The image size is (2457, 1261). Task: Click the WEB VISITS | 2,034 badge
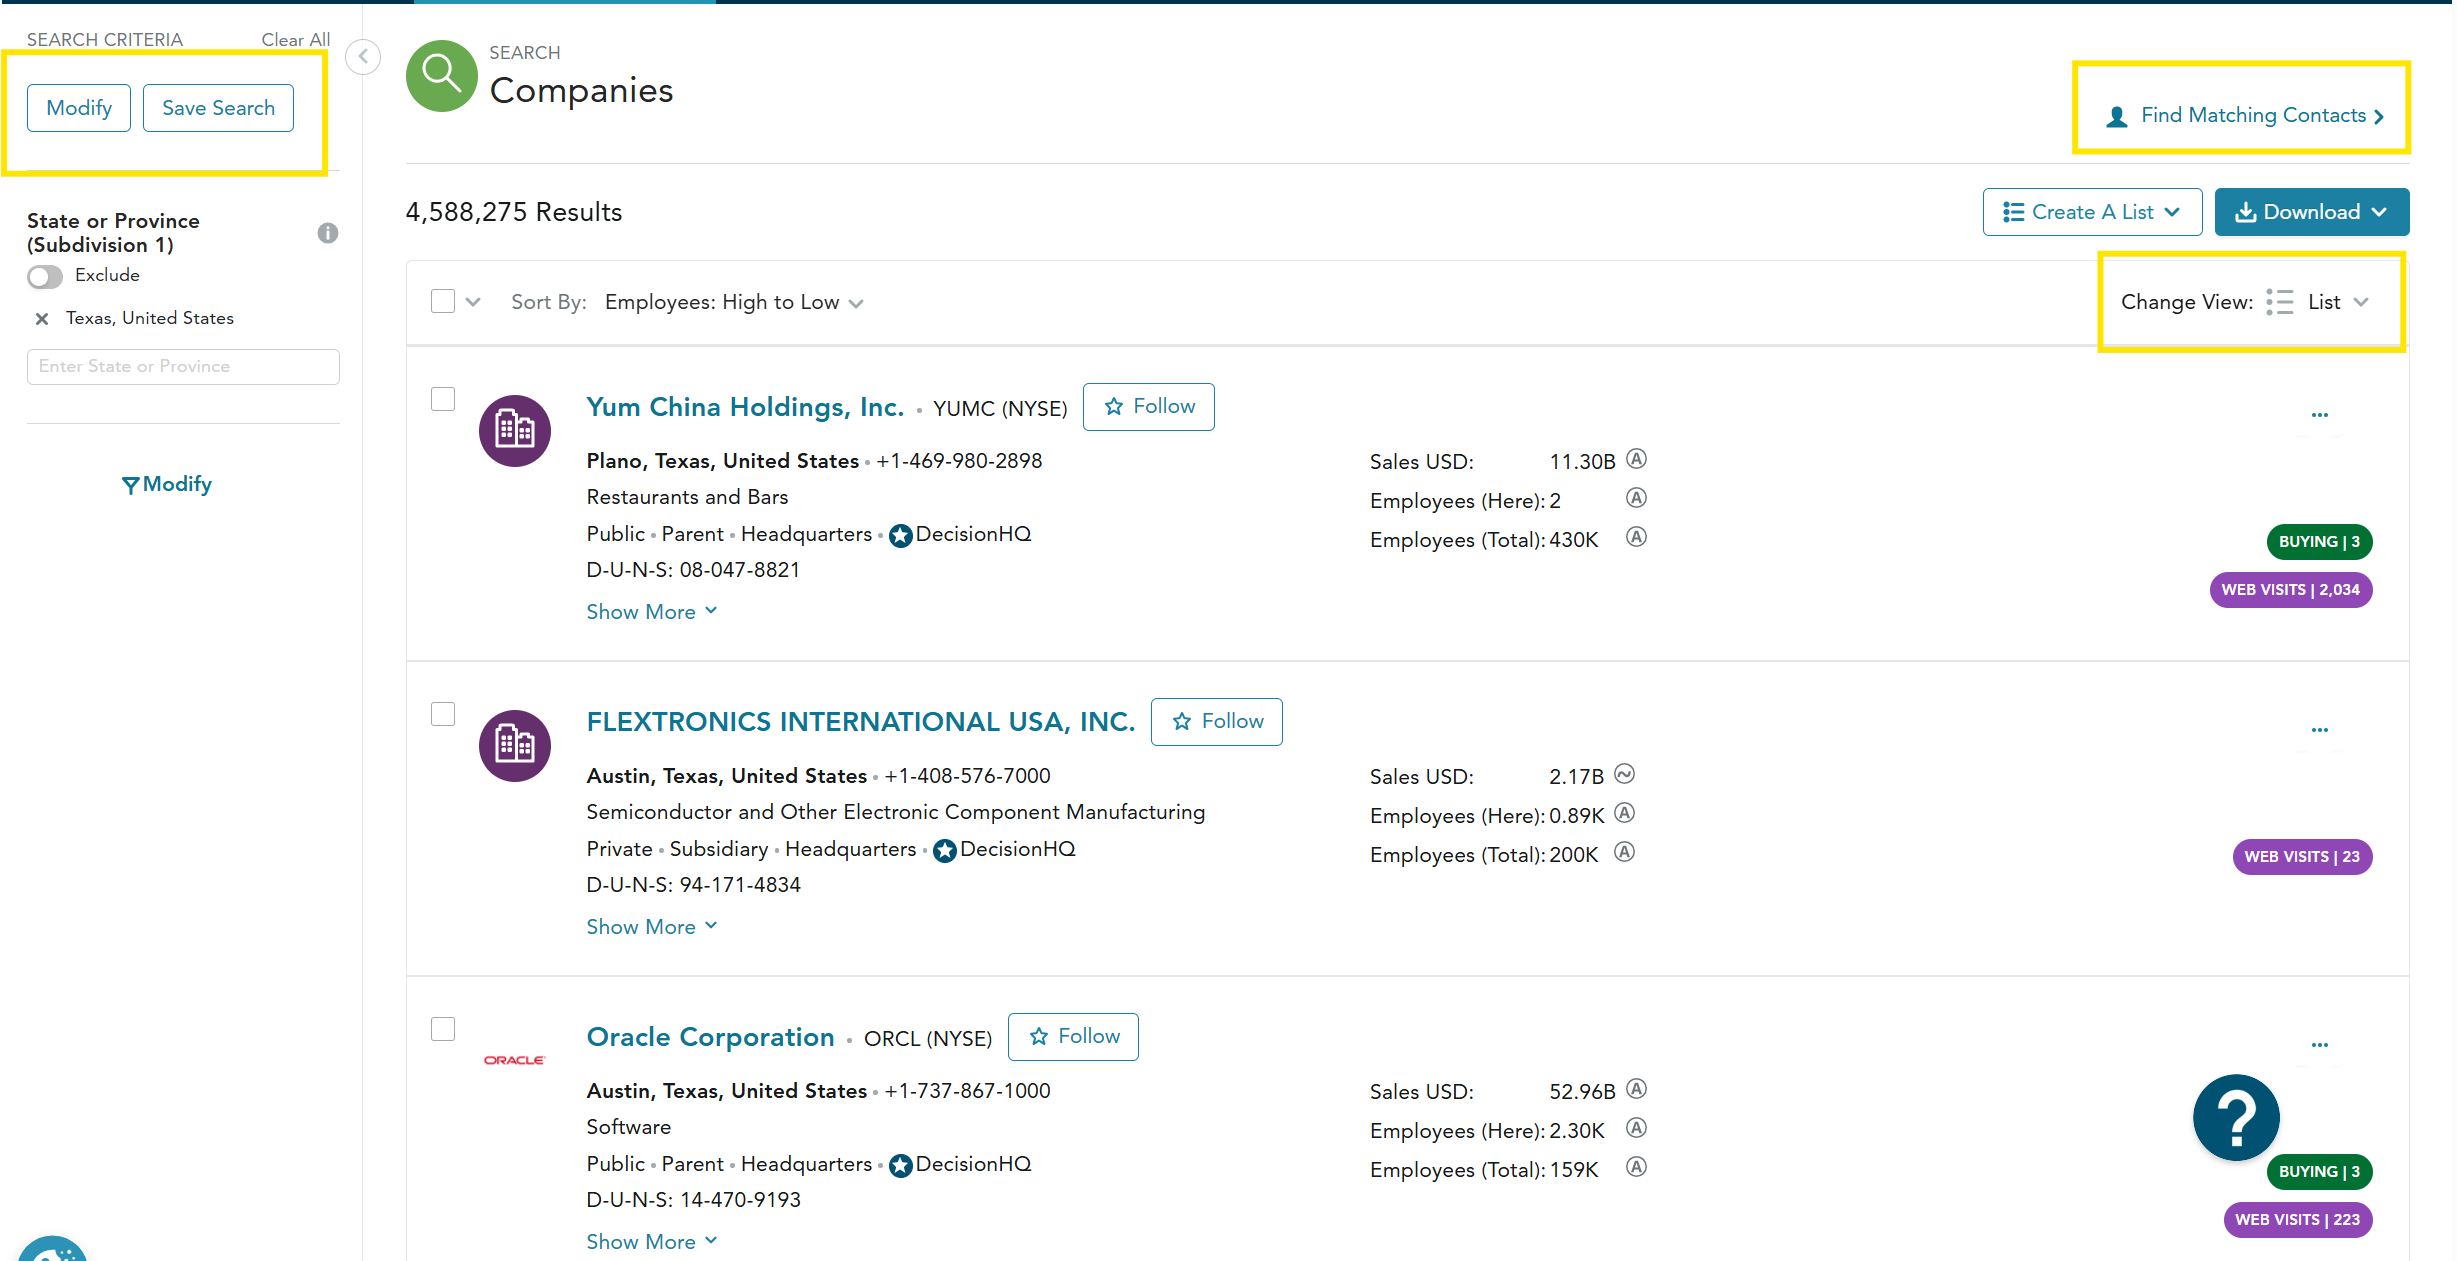coord(2291,590)
